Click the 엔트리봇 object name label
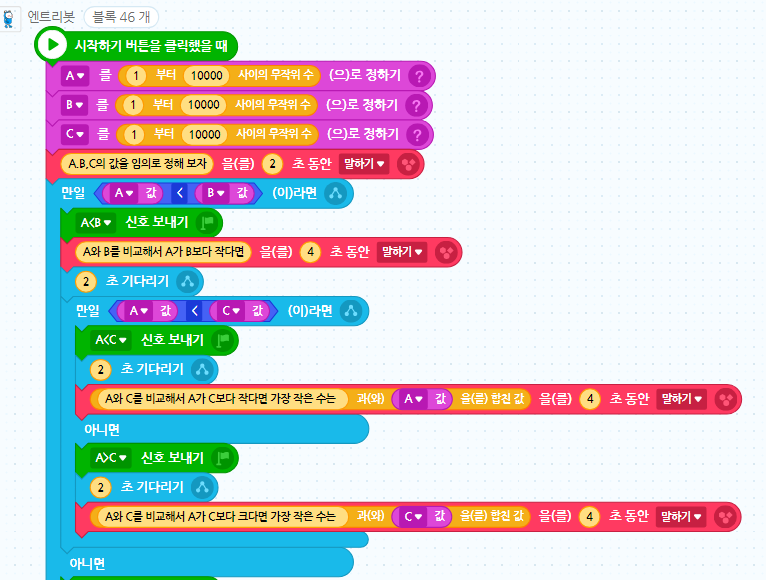Viewport: 766px width, 580px height. pyautogui.click(x=51, y=17)
